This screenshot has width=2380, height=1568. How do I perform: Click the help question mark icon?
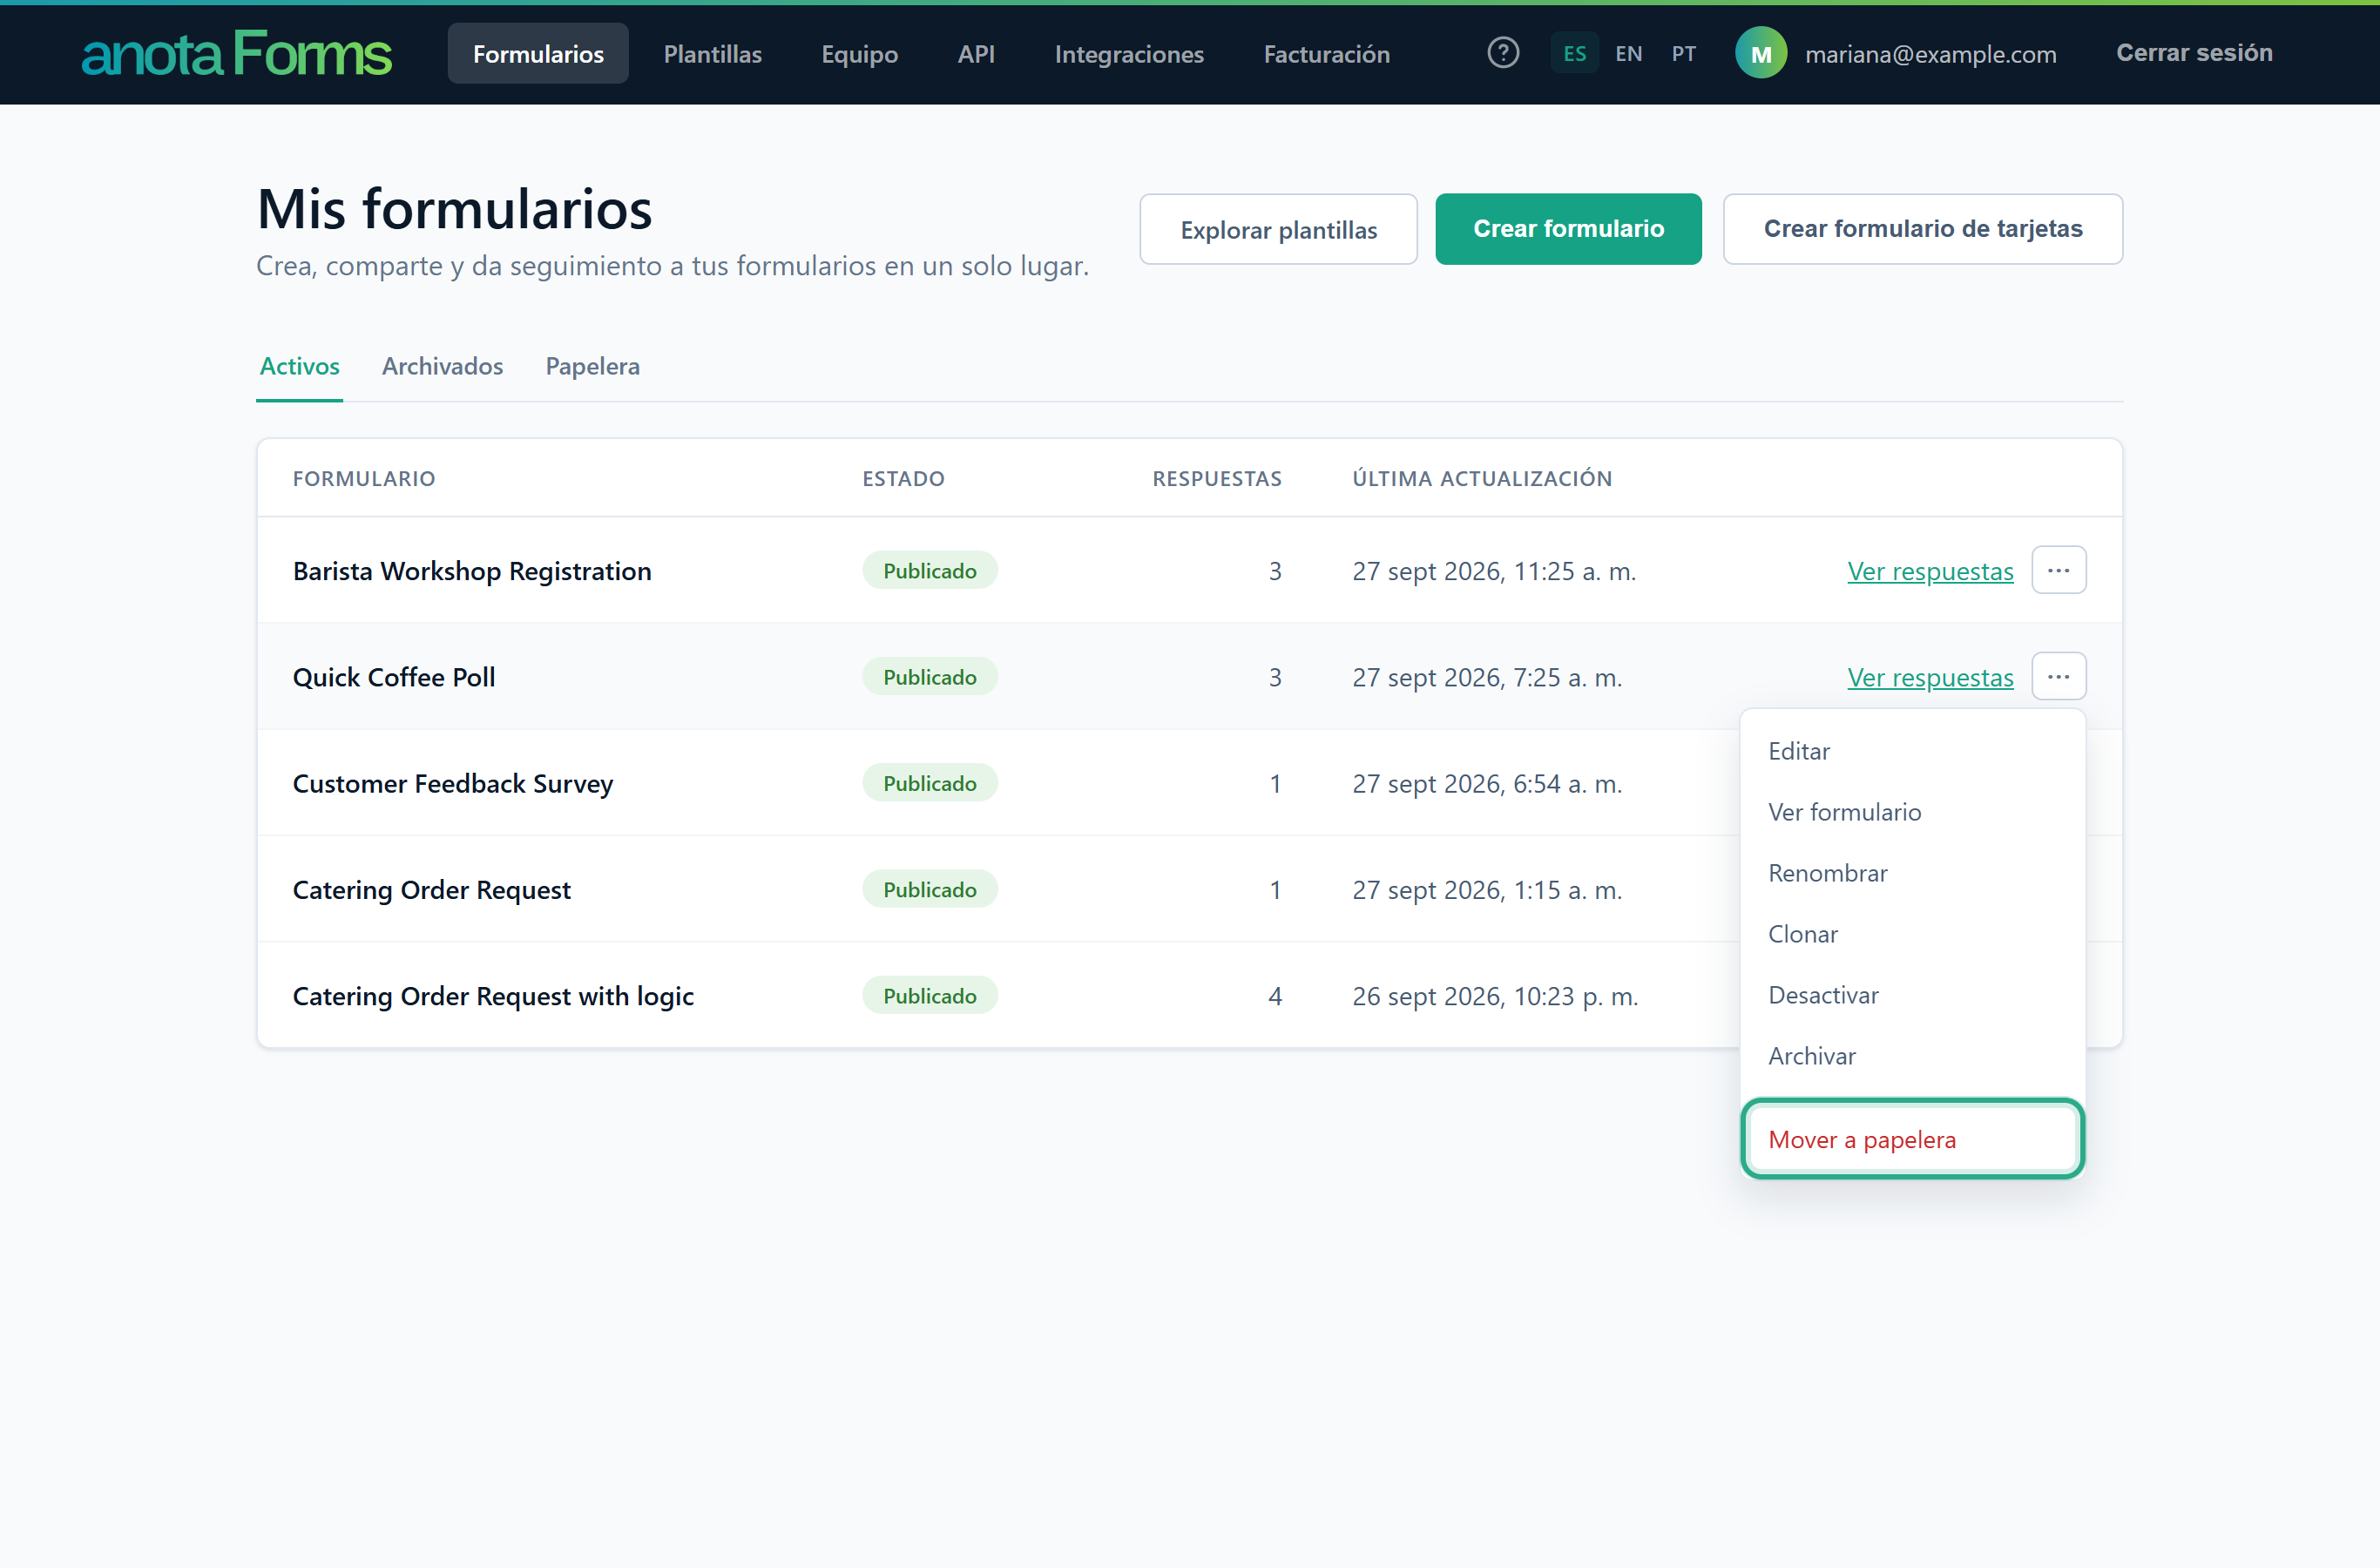pyautogui.click(x=1503, y=53)
